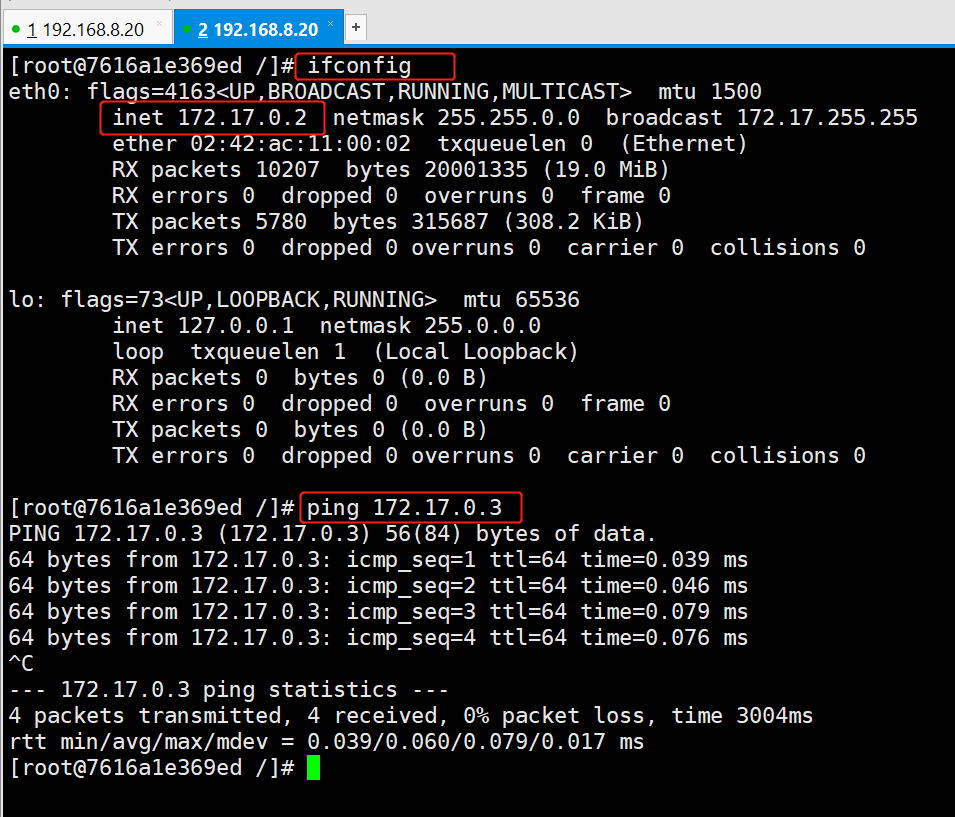955x817 pixels.
Task: Click the netmask 255.0.0.0 value
Action: click(x=431, y=326)
